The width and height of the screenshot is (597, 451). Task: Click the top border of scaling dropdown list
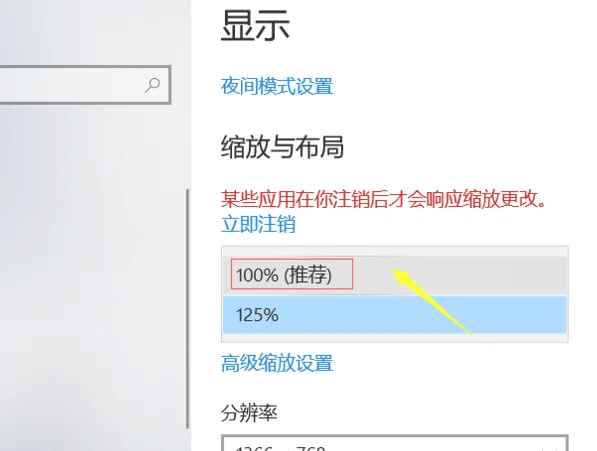[395, 247]
